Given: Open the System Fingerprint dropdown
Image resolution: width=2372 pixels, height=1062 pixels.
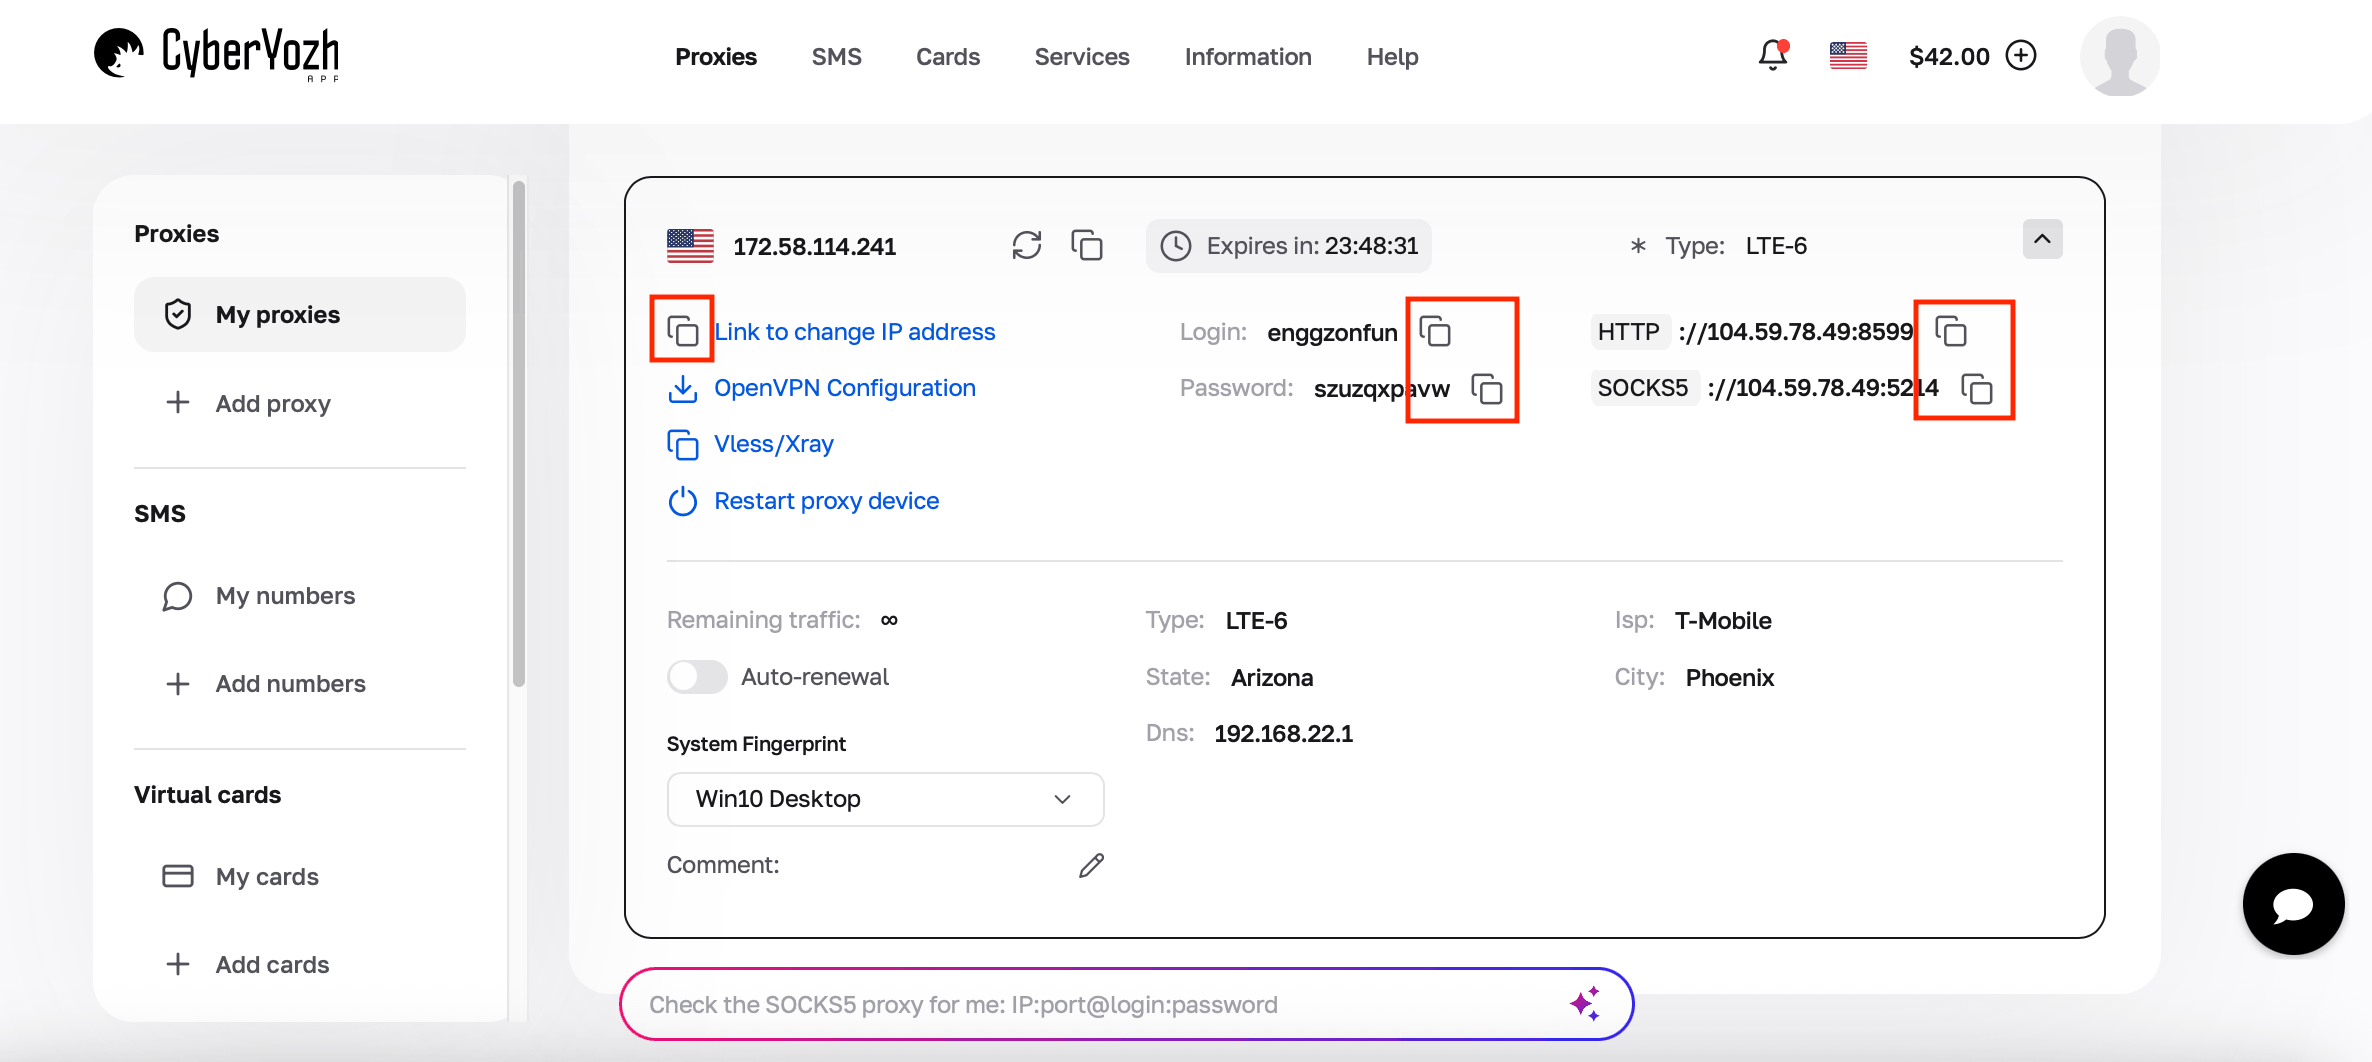Looking at the screenshot, I should (884, 799).
